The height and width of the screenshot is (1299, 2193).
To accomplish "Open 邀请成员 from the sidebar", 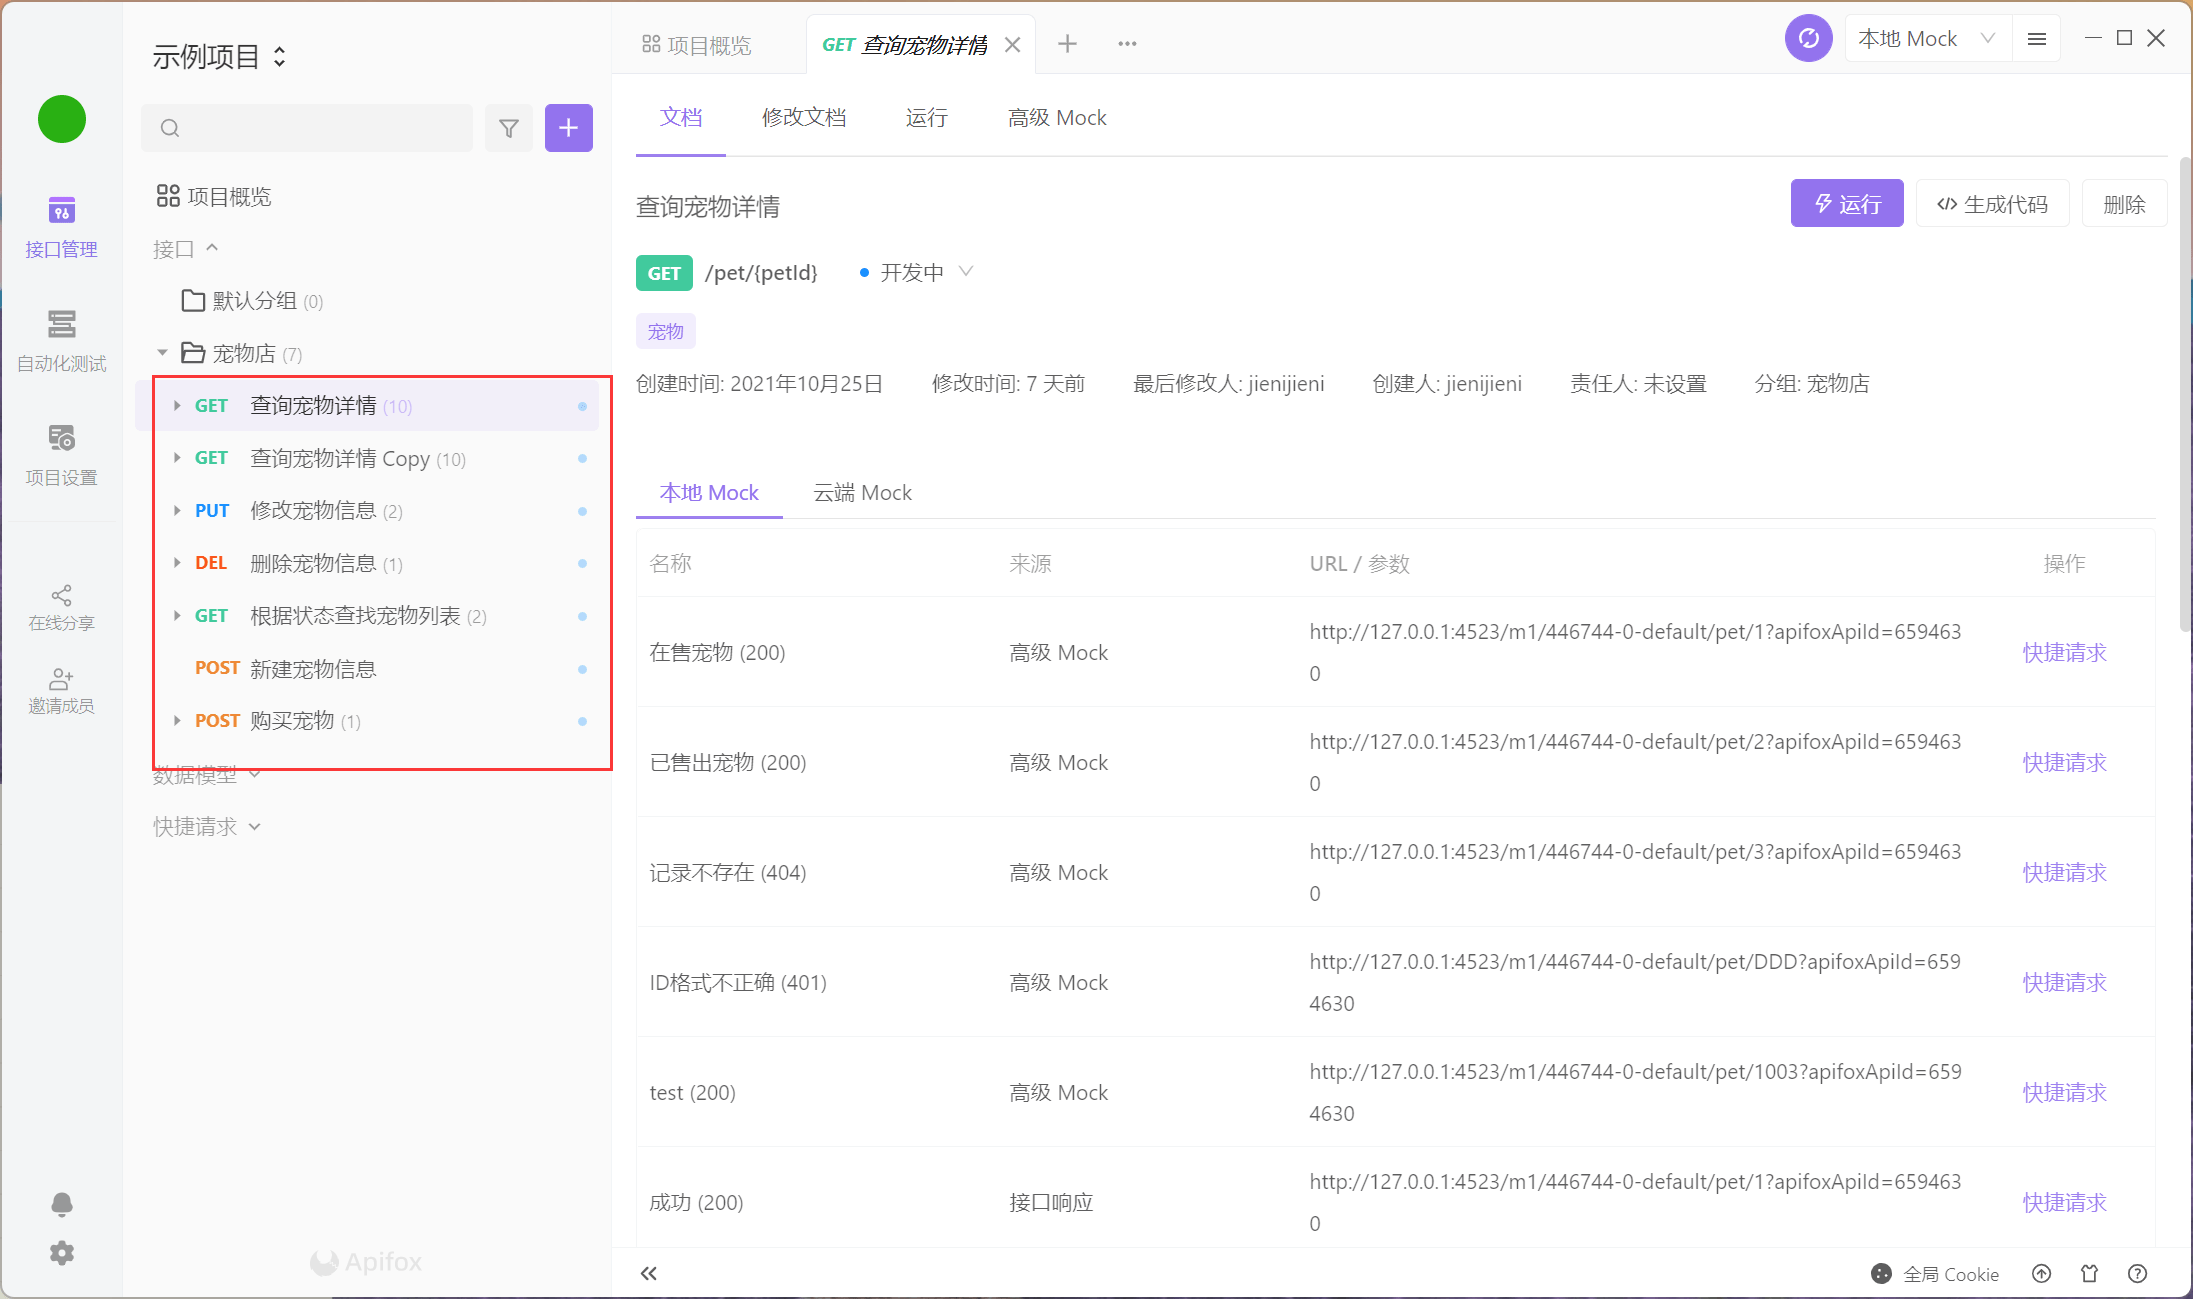I will (61, 690).
